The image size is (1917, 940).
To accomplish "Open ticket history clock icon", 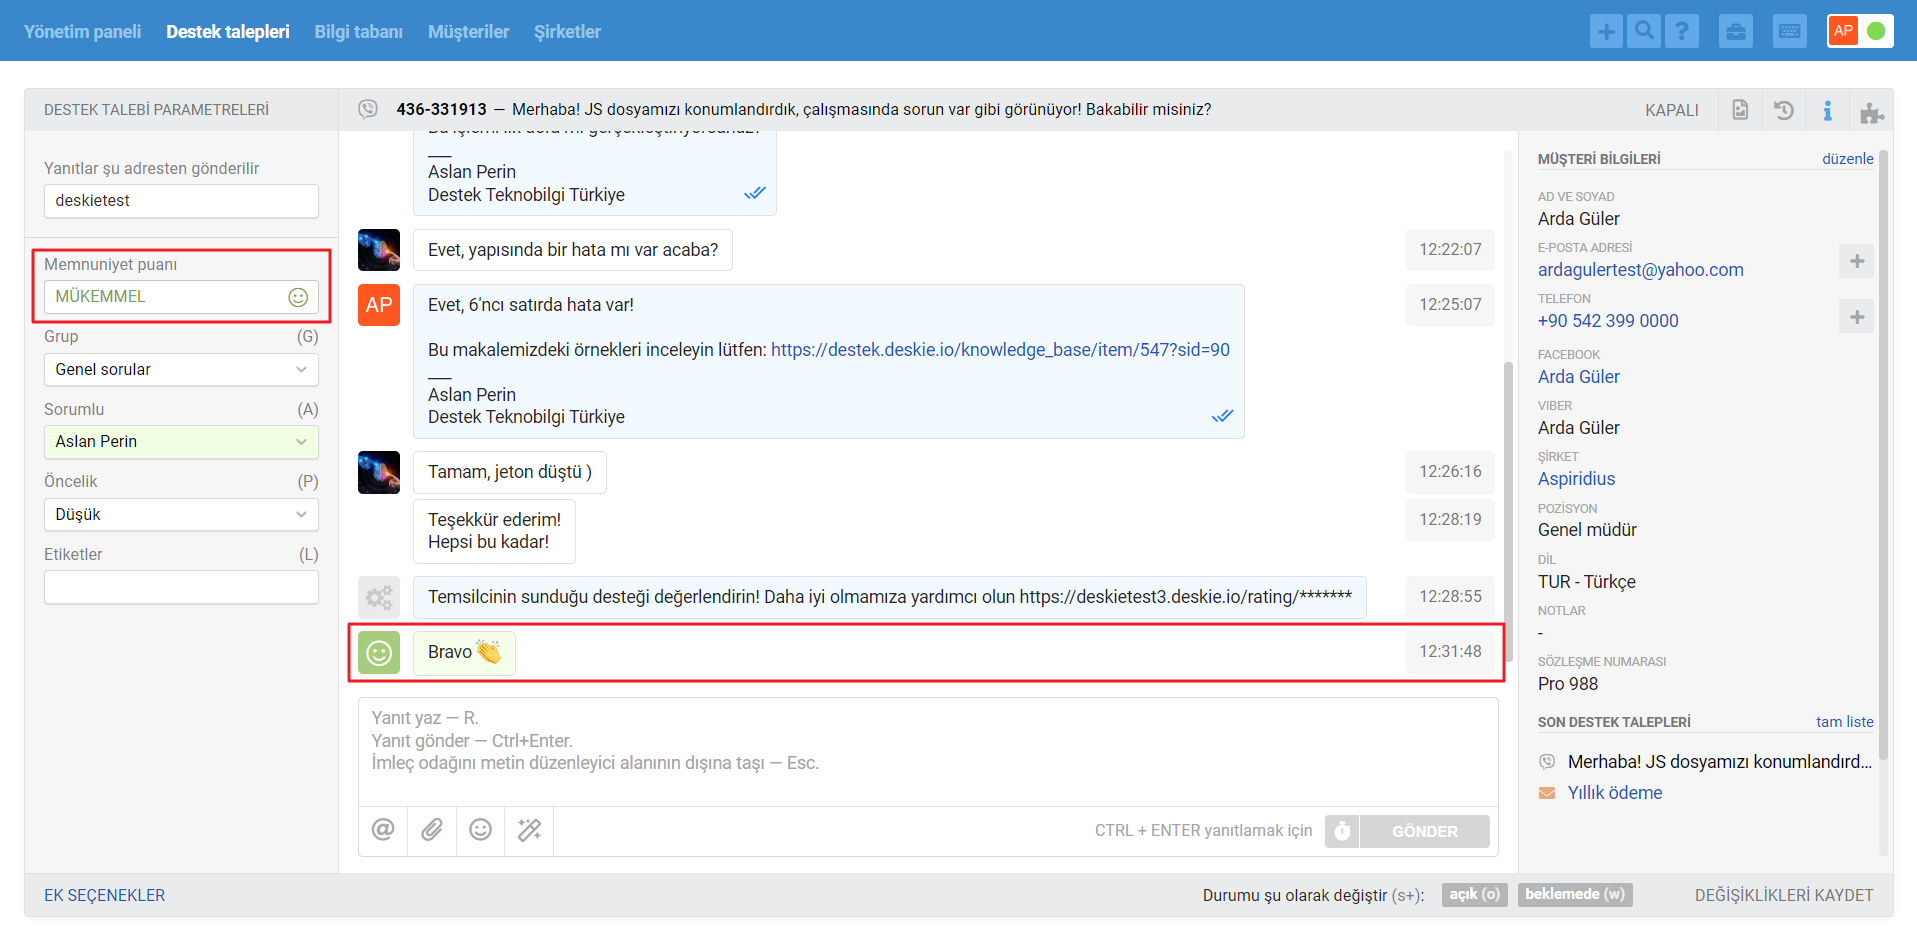I will pyautogui.click(x=1784, y=110).
